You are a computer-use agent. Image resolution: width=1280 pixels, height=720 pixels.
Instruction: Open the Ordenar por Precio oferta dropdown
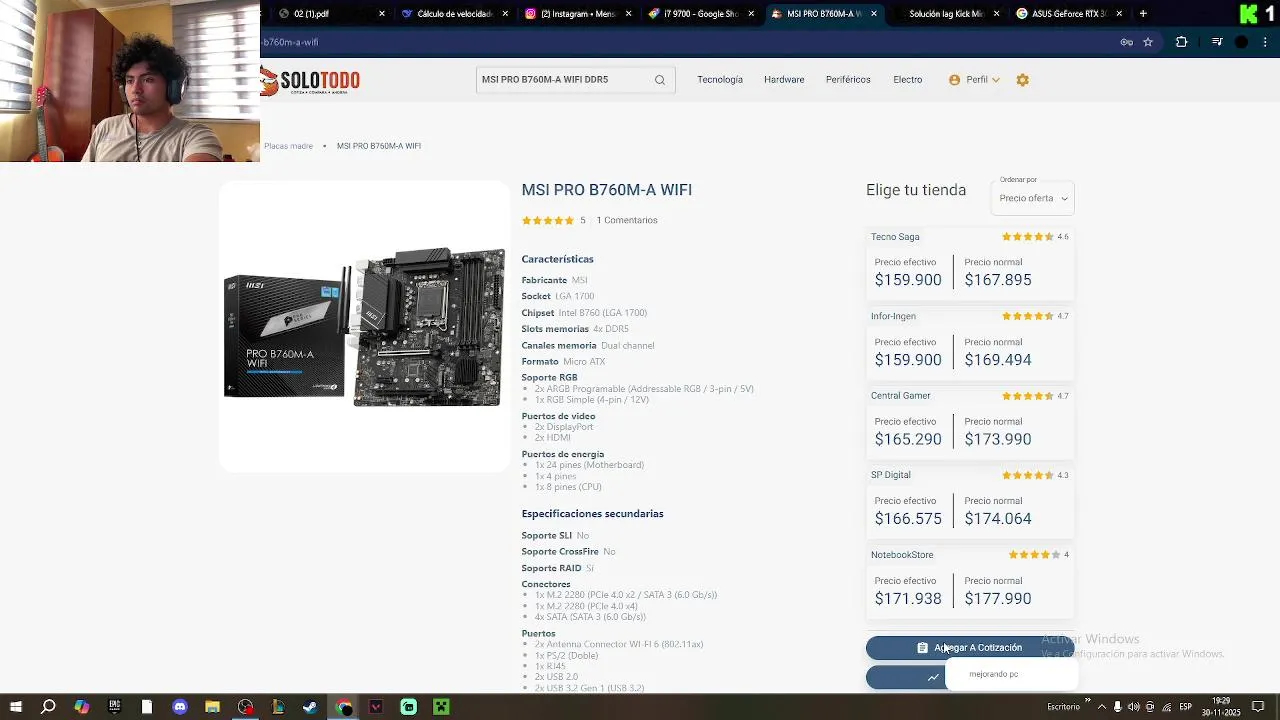point(1033,198)
